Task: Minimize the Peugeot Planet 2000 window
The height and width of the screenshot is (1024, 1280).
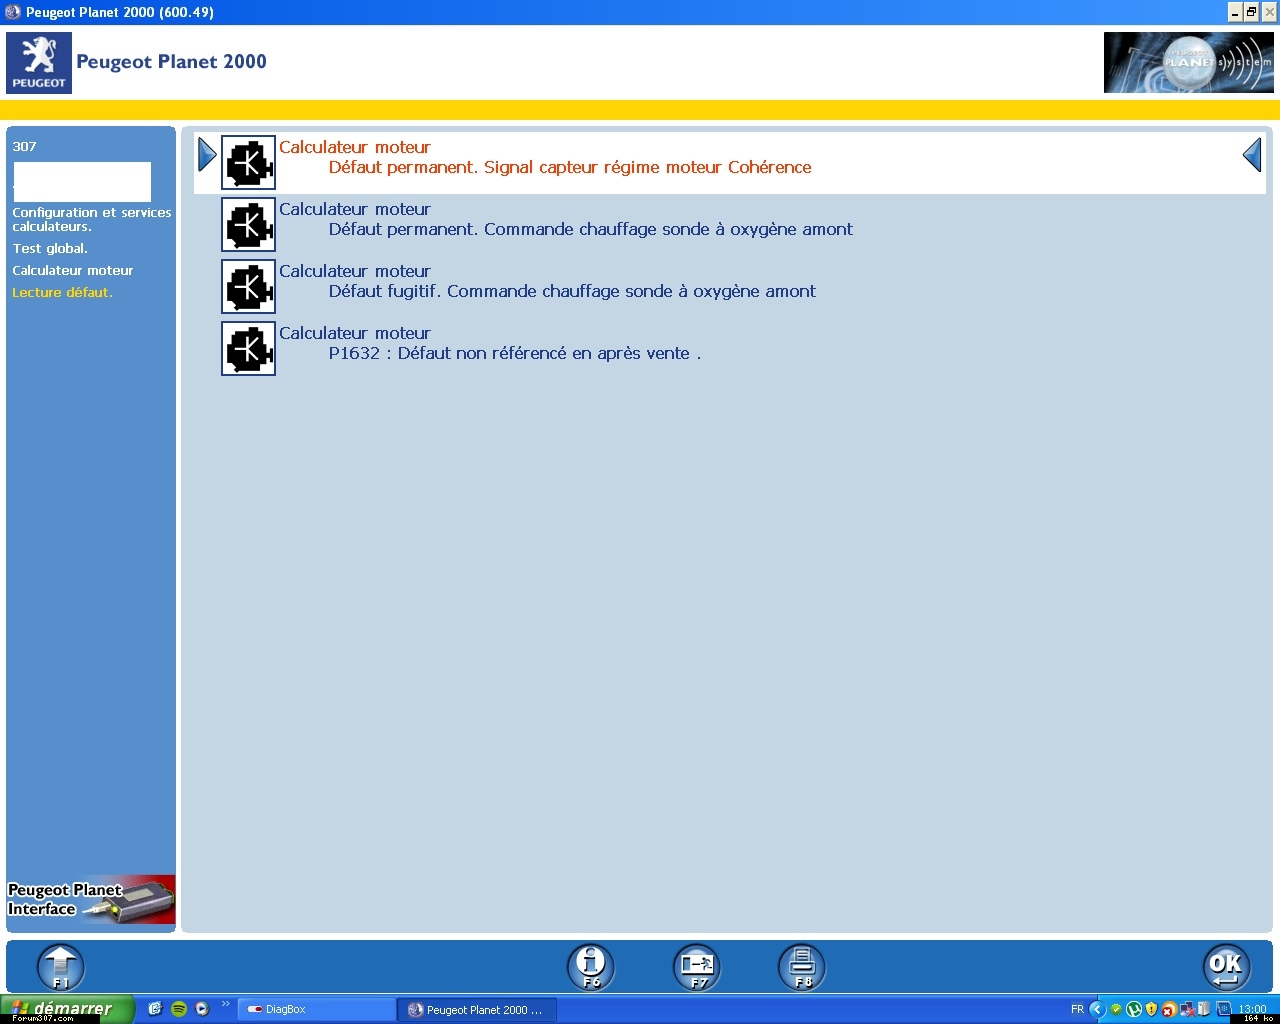Action: (1235, 12)
